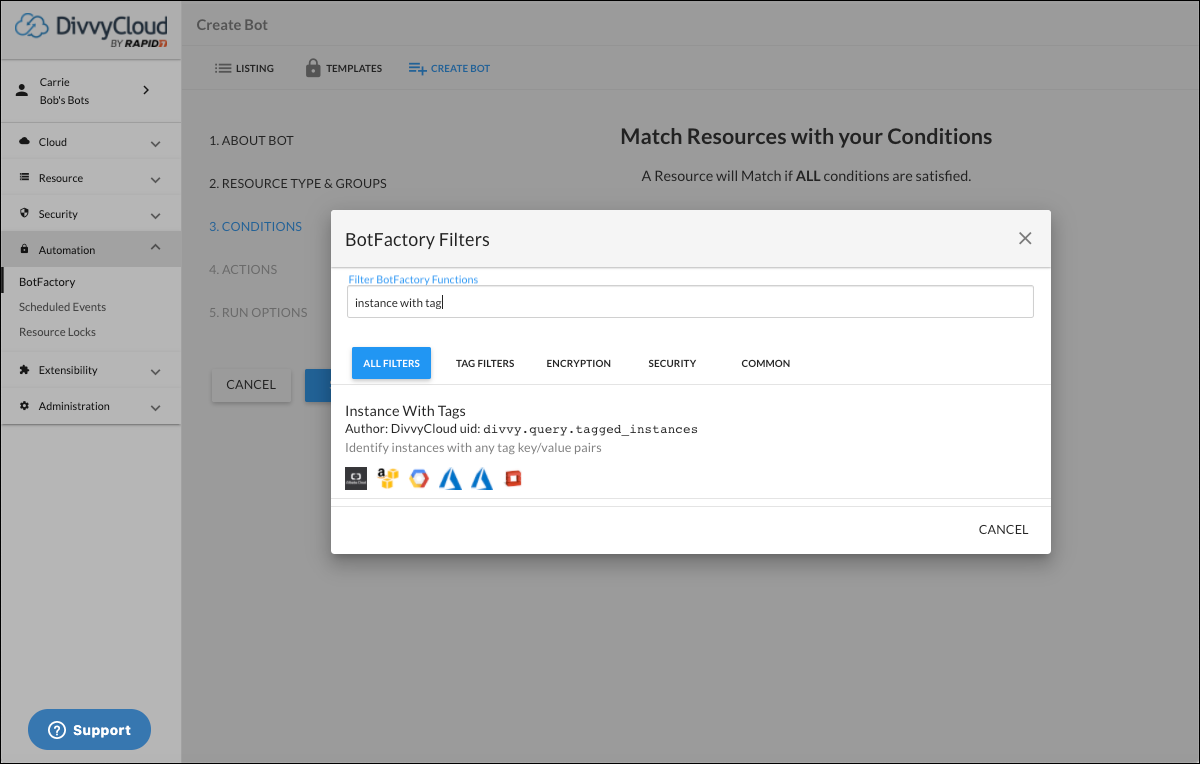Screen dimensions: 1200x764
Task: Expand the Security menu chevron
Action: pos(155,215)
